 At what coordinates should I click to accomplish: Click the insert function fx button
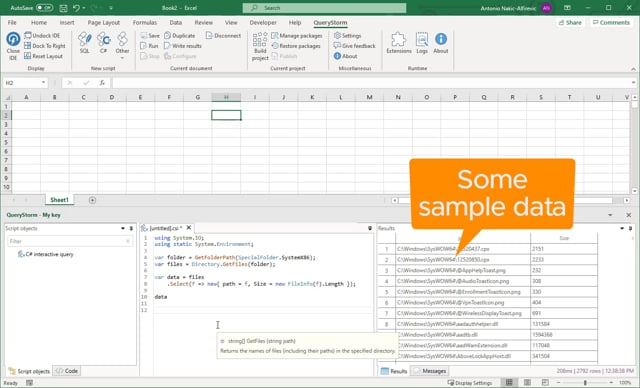tap(102, 83)
